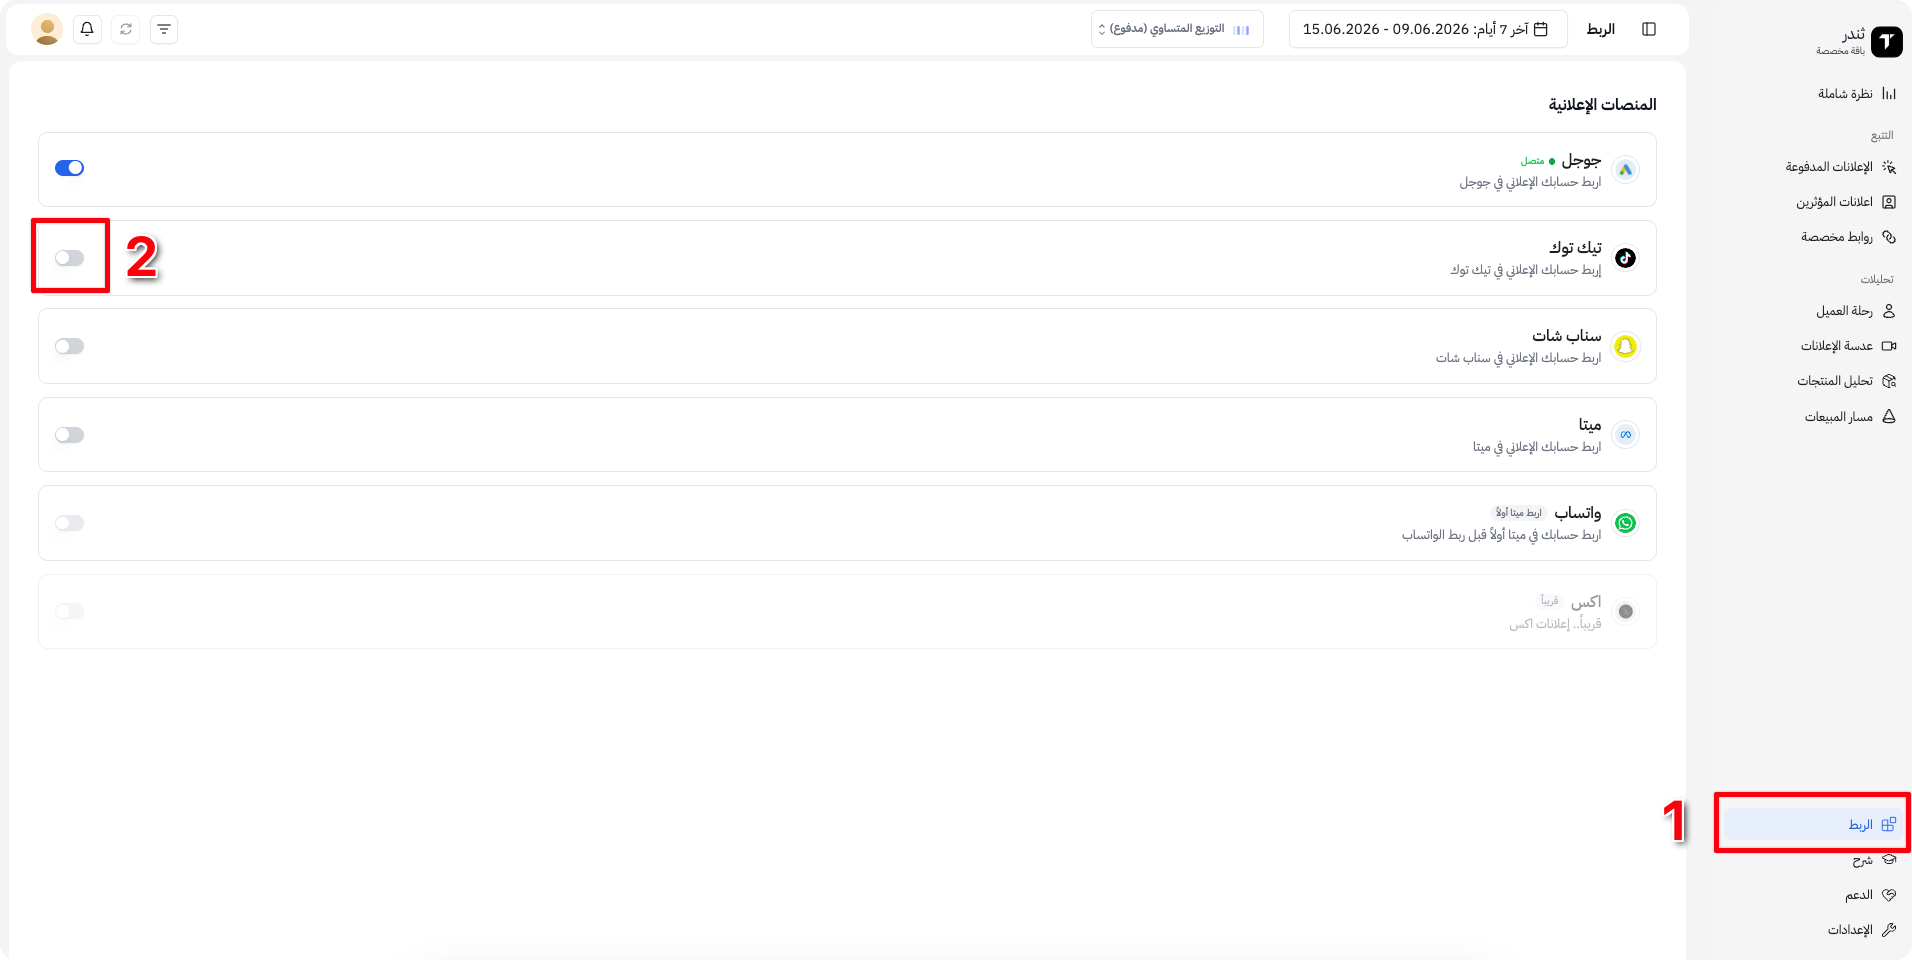The width and height of the screenshot is (1912, 960).
Task: Click the اربط ميتا أولاً badge
Action: (1519, 513)
